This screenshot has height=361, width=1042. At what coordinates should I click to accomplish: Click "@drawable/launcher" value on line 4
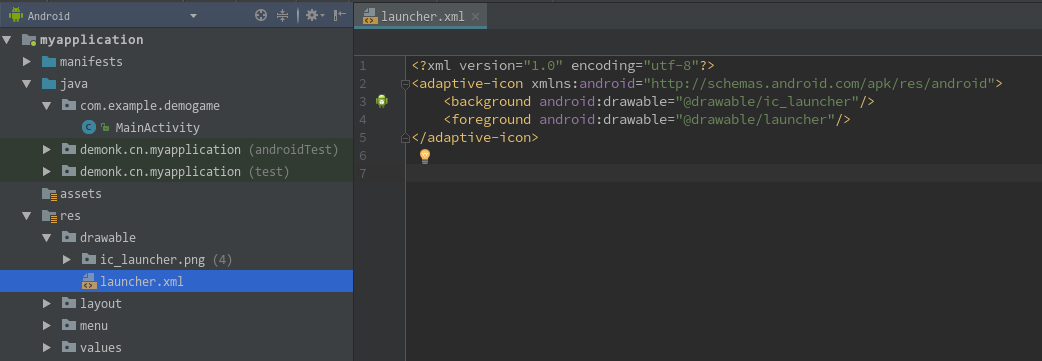coord(756,120)
